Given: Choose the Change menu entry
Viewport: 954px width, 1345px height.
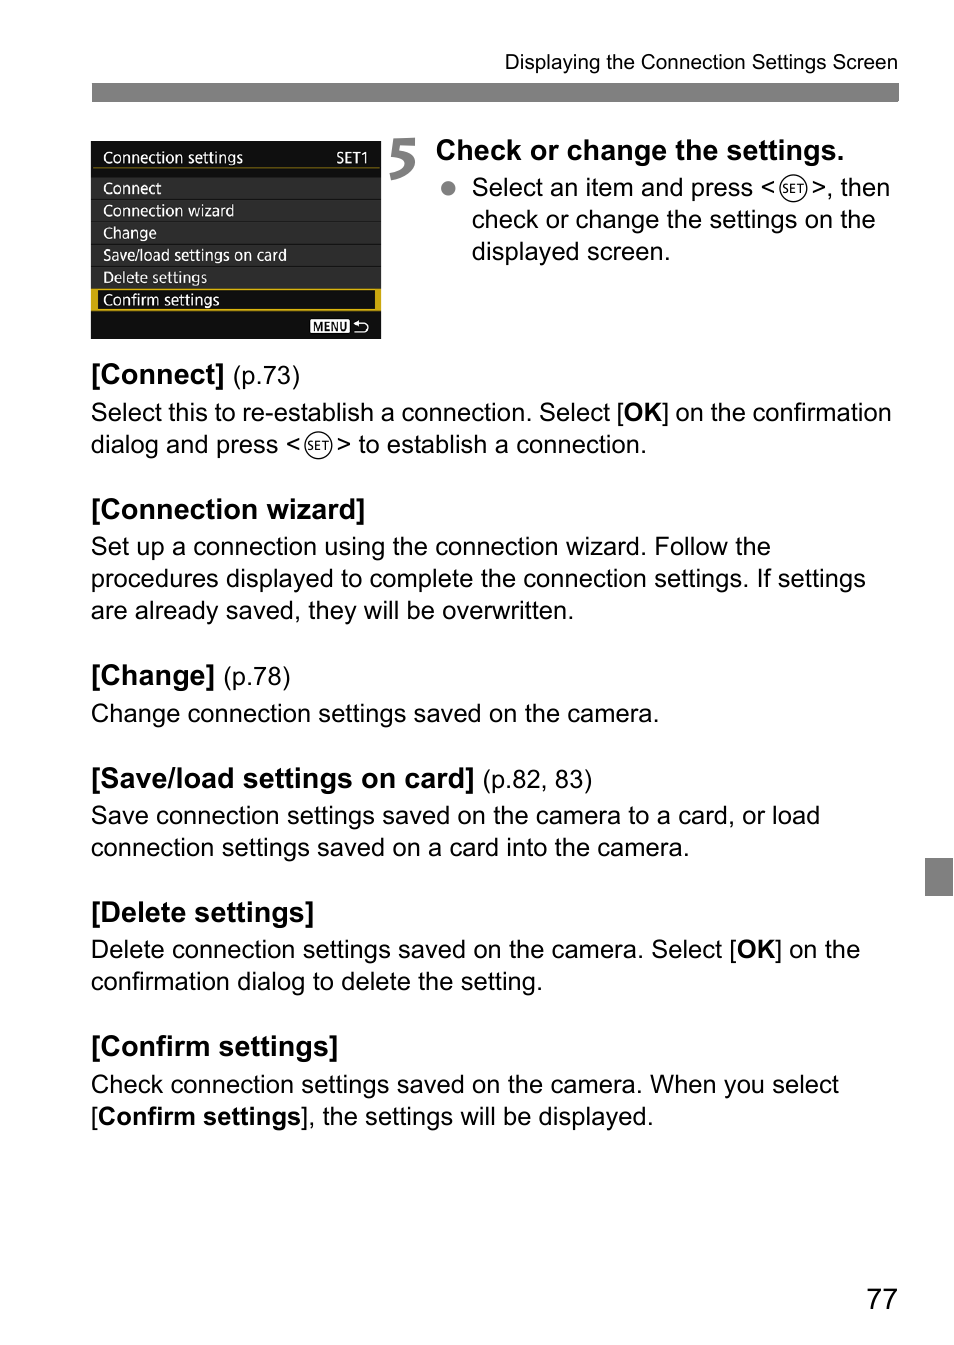Looking at the screenshot, I should [236, 233].
